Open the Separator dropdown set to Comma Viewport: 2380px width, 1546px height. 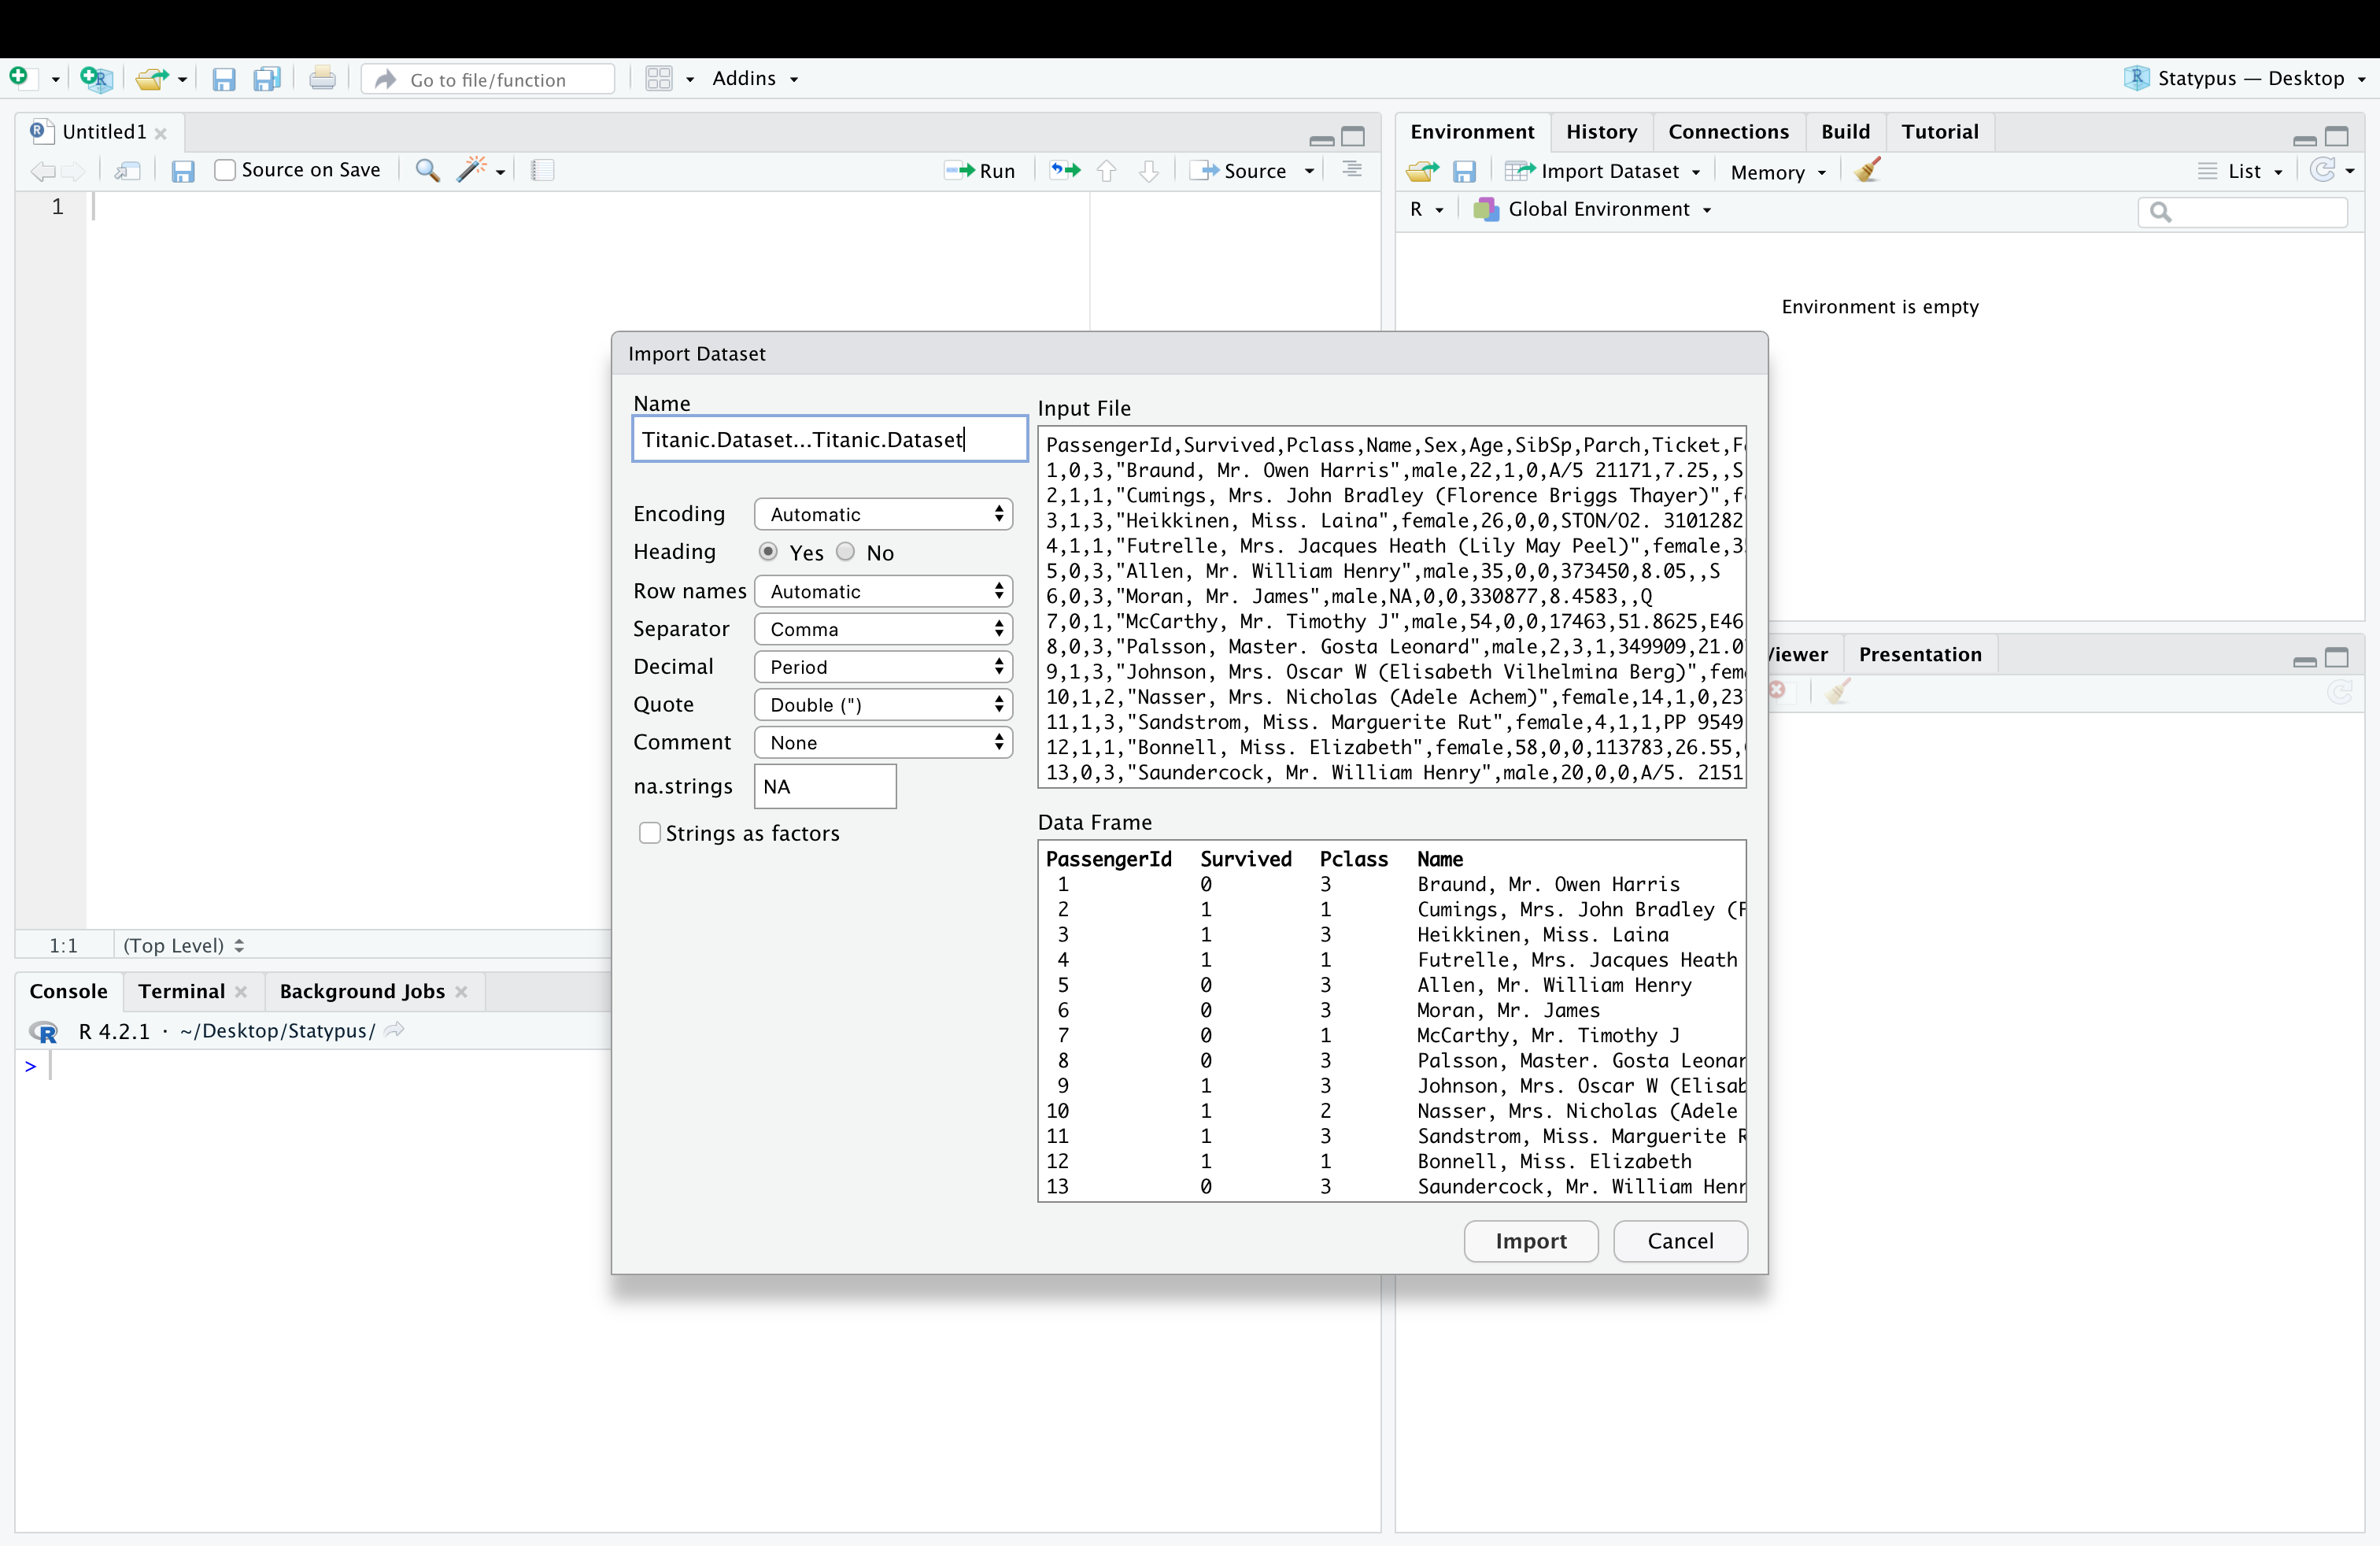pyautogui.click(x=883, y=629)
